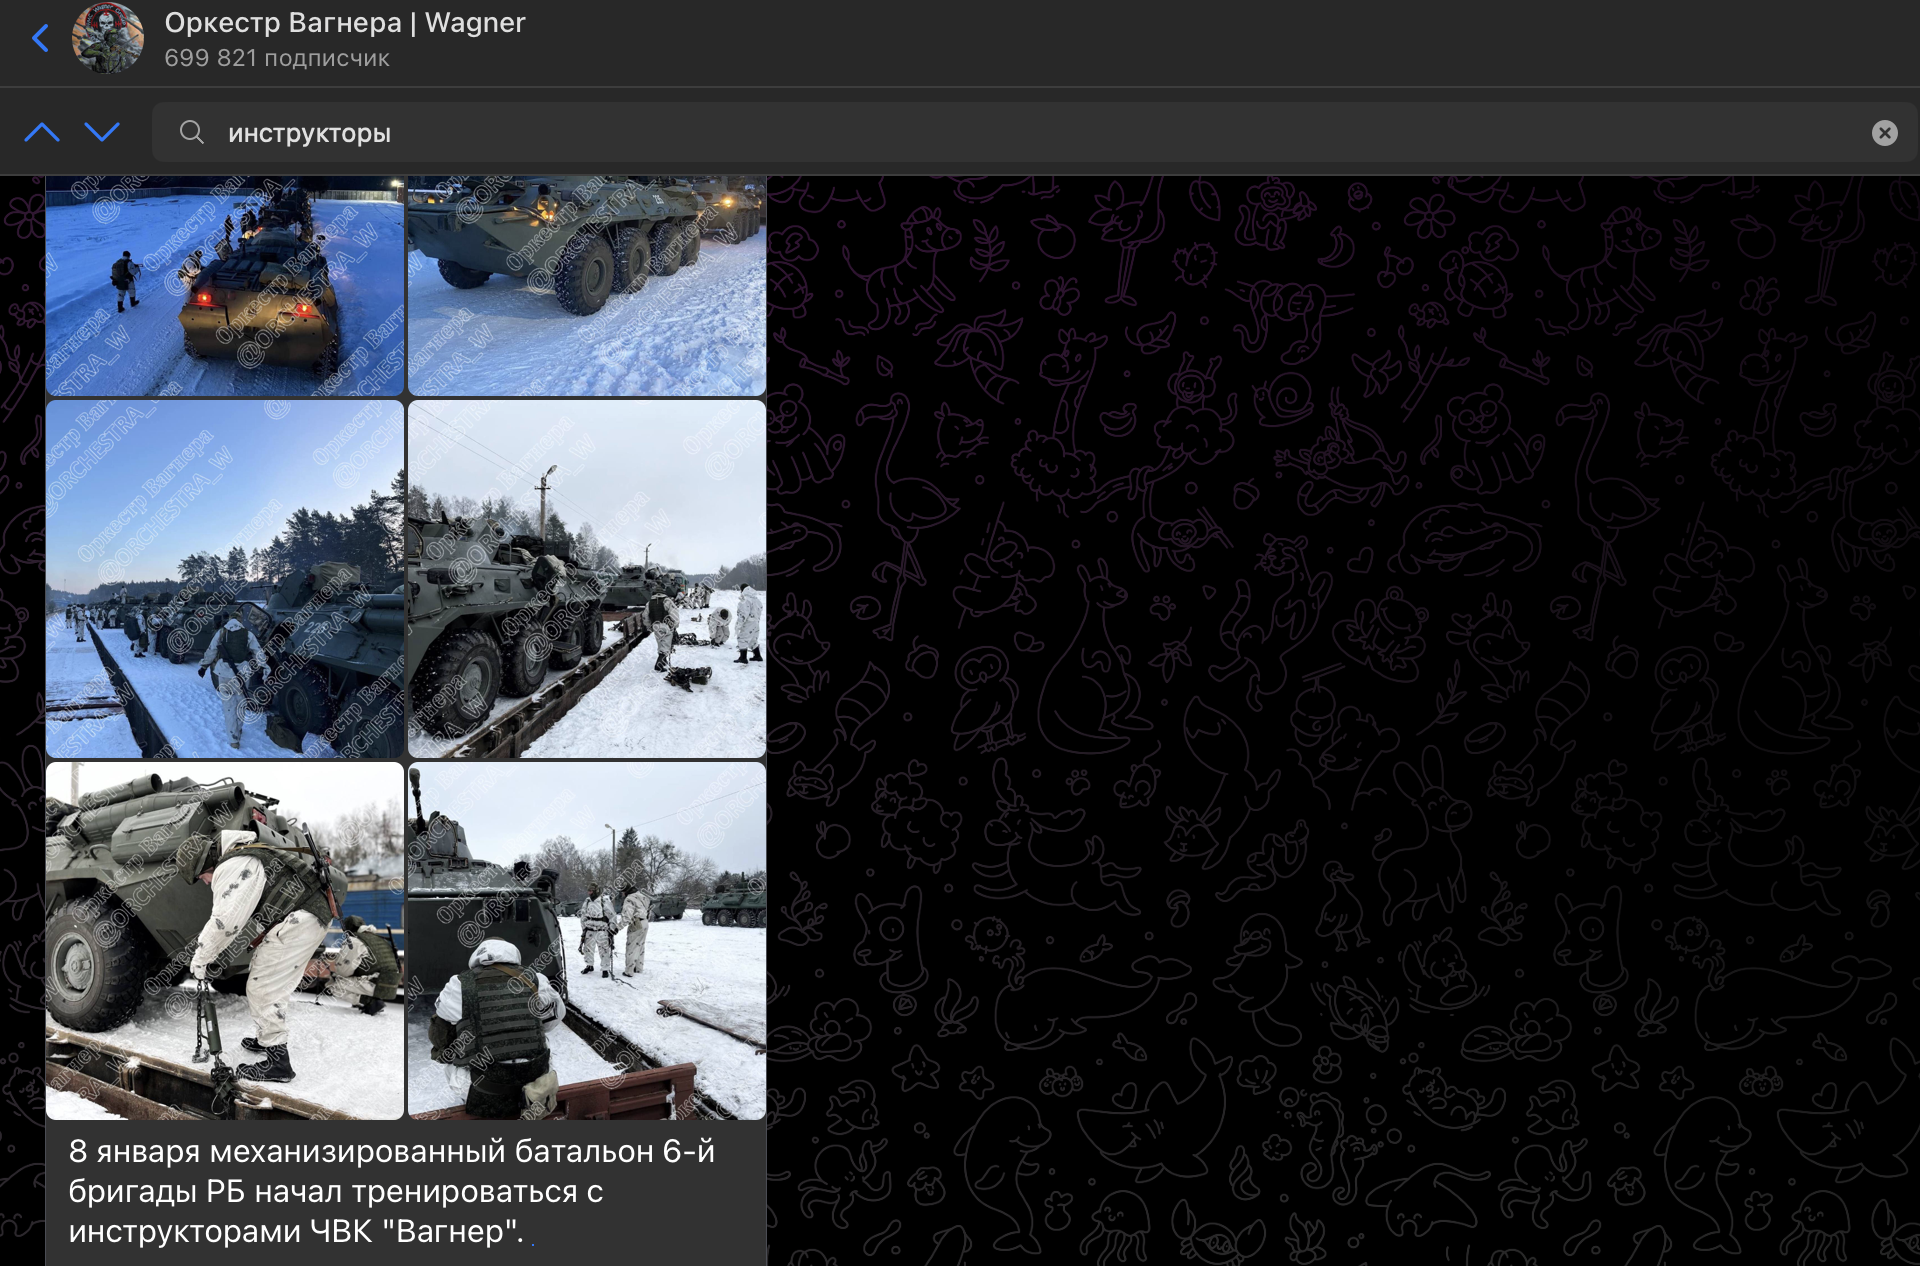The width and height of the screenshot is (1920, 1266).
Task: Jump to previous search result with up arrow
Action: 42,132
